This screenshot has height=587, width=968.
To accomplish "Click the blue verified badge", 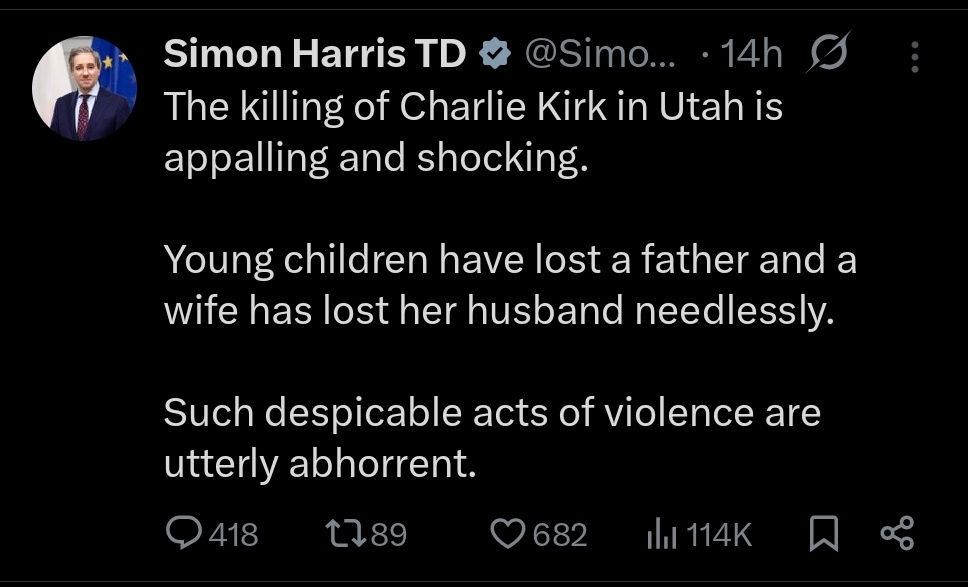I will pos(494,56).
